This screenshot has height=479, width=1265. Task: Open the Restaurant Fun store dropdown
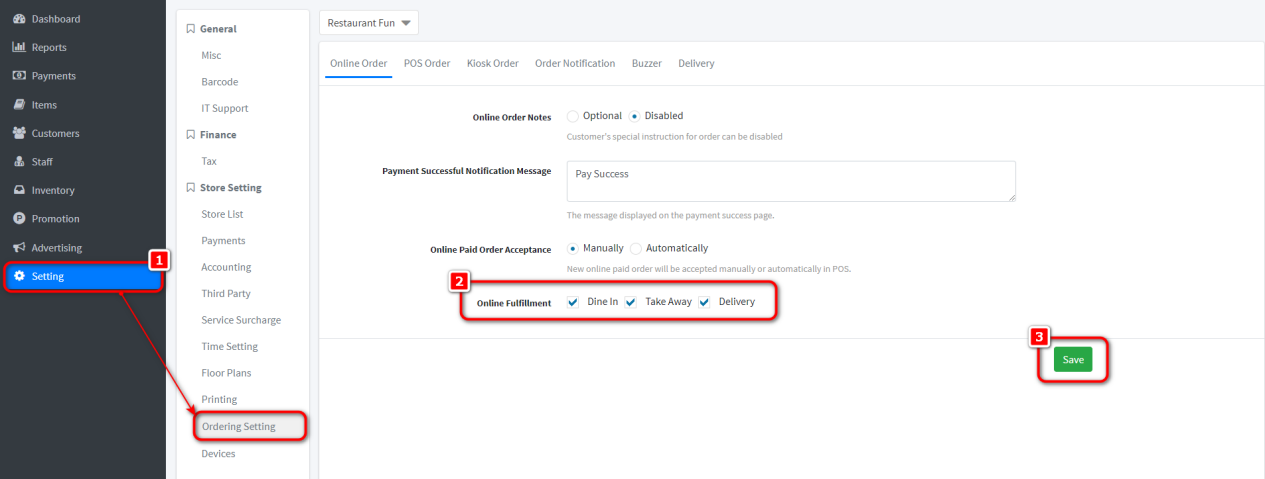click(x=369, y=23)
